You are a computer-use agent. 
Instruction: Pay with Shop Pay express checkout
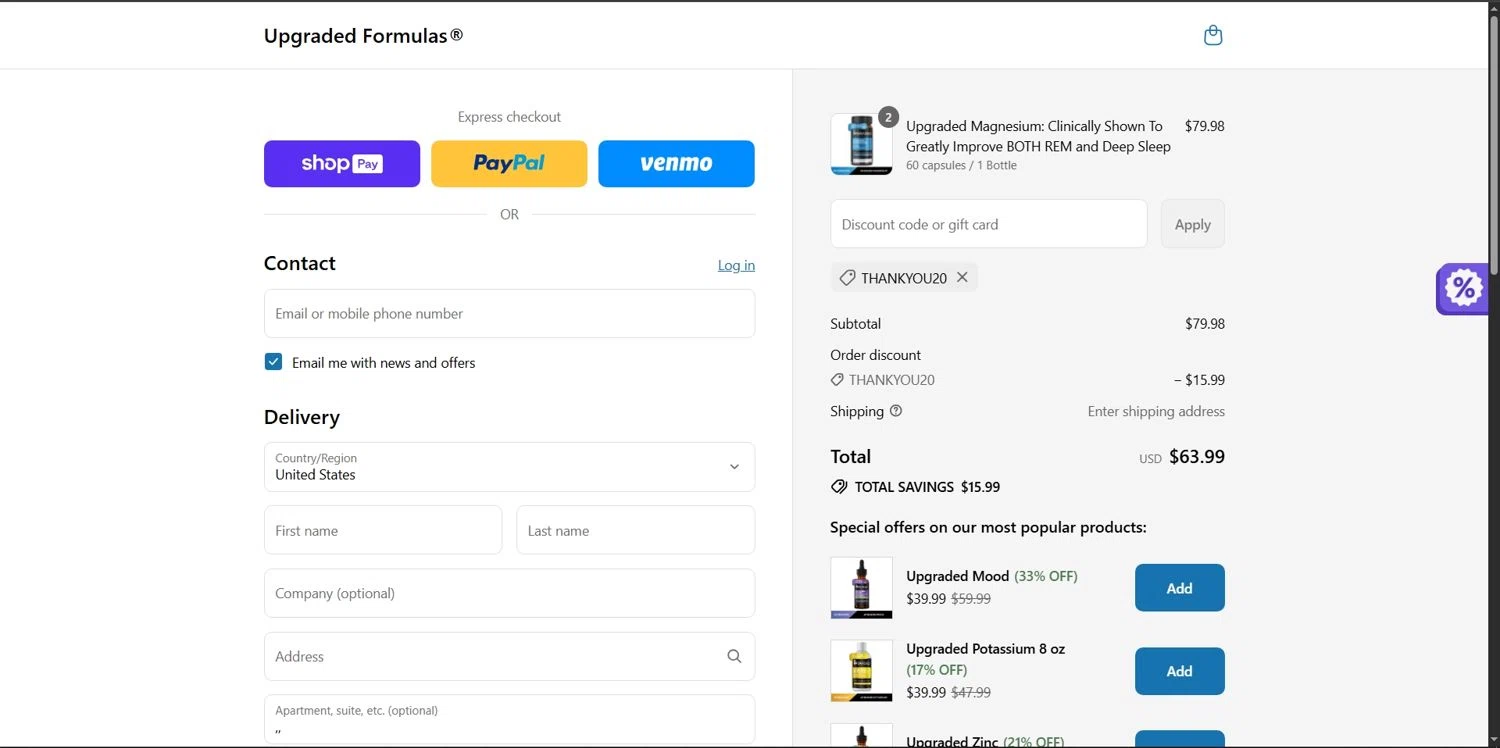342,164
